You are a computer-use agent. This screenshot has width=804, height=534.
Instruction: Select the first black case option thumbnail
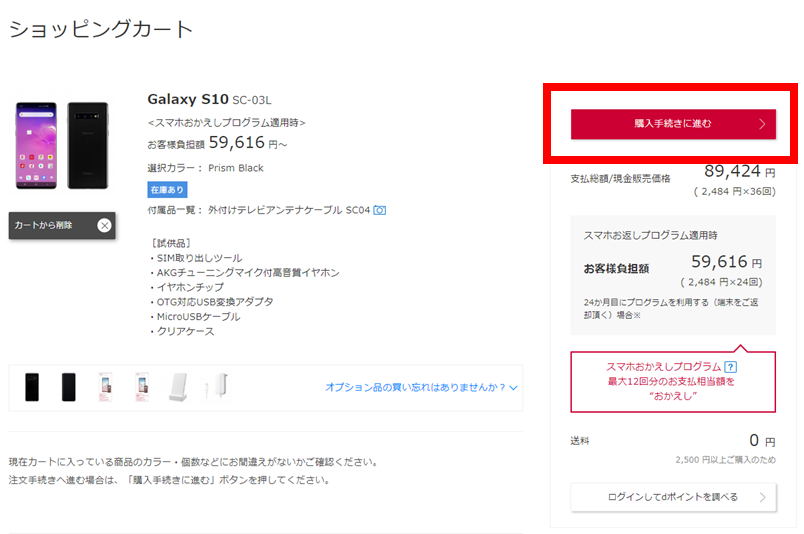[32, 387]
